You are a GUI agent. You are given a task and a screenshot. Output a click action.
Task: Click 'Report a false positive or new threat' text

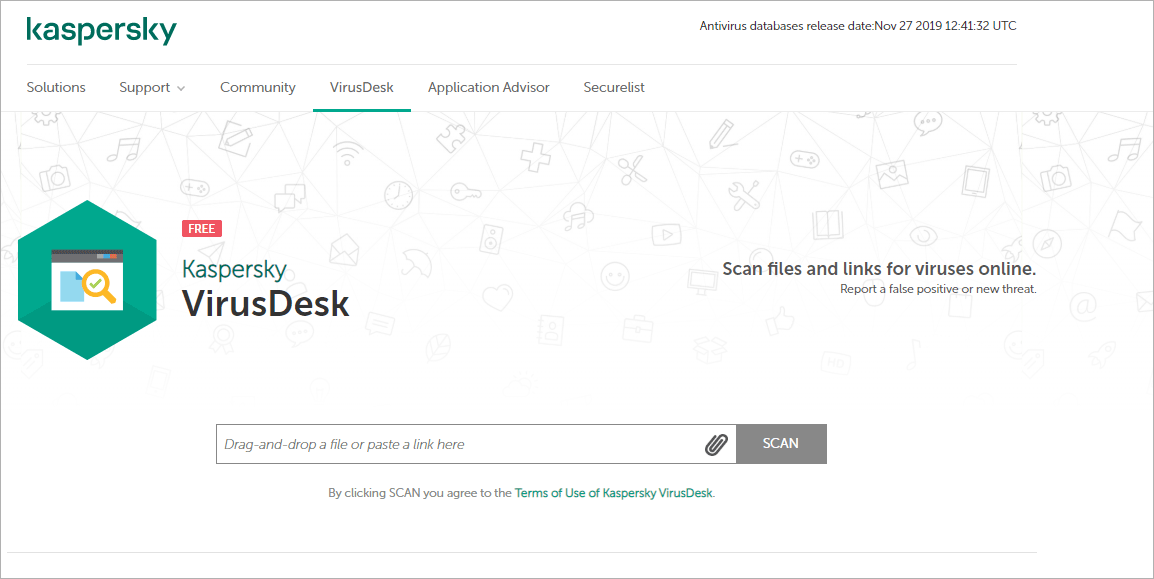pos(938,289)
